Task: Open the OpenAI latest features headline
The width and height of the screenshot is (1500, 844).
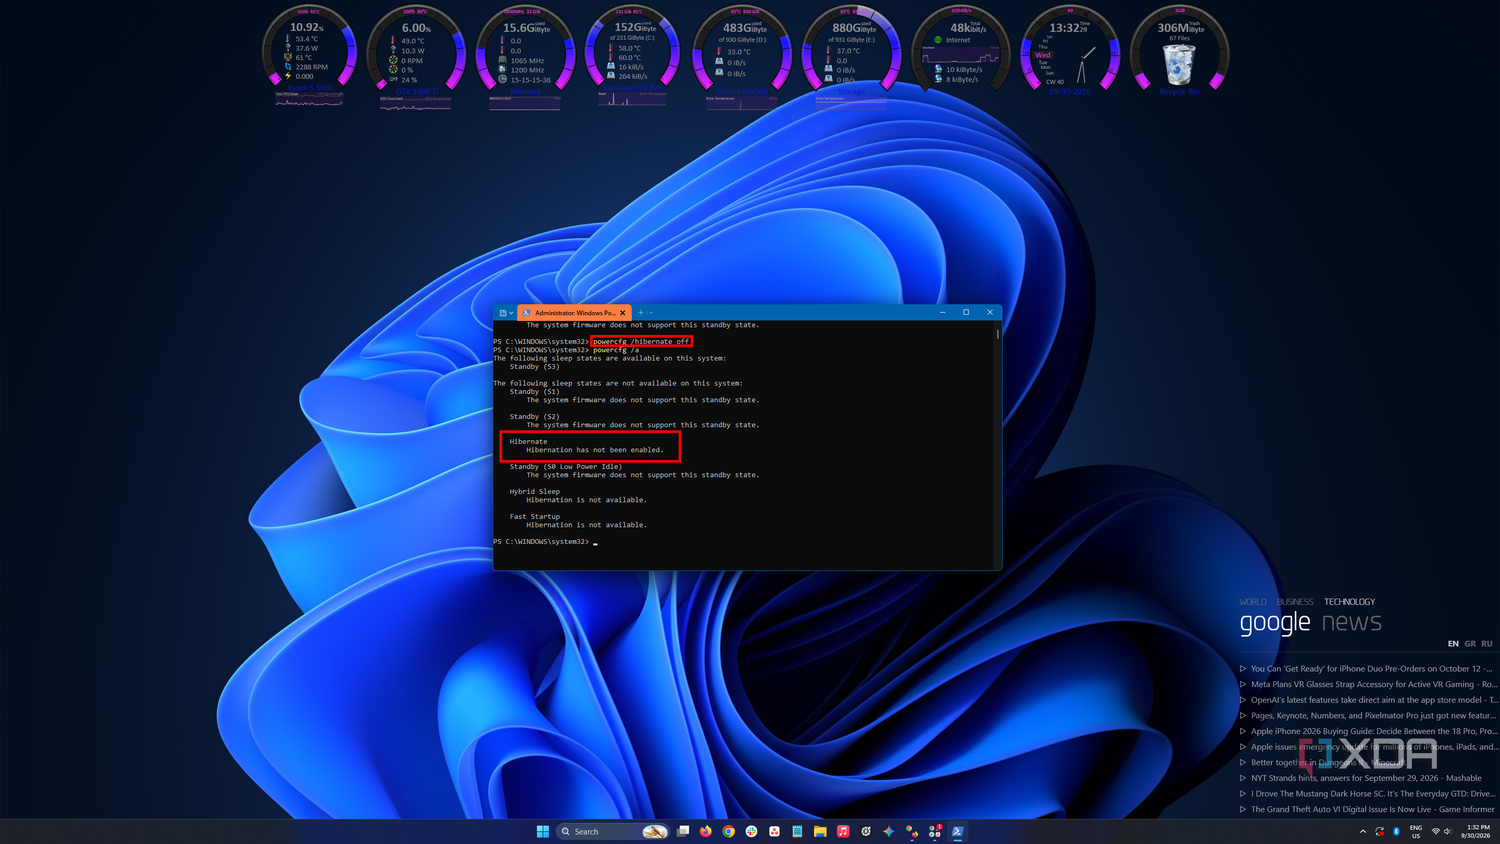Action: pos(1374,700)
